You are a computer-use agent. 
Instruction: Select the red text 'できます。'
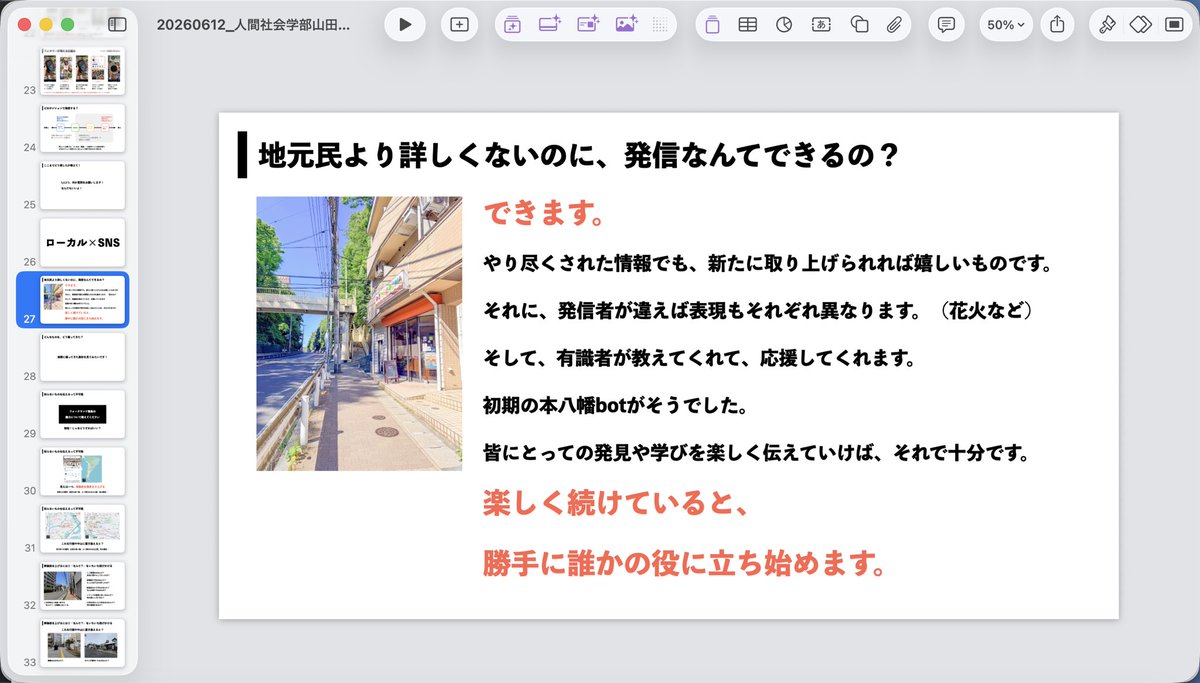[543, 214]
